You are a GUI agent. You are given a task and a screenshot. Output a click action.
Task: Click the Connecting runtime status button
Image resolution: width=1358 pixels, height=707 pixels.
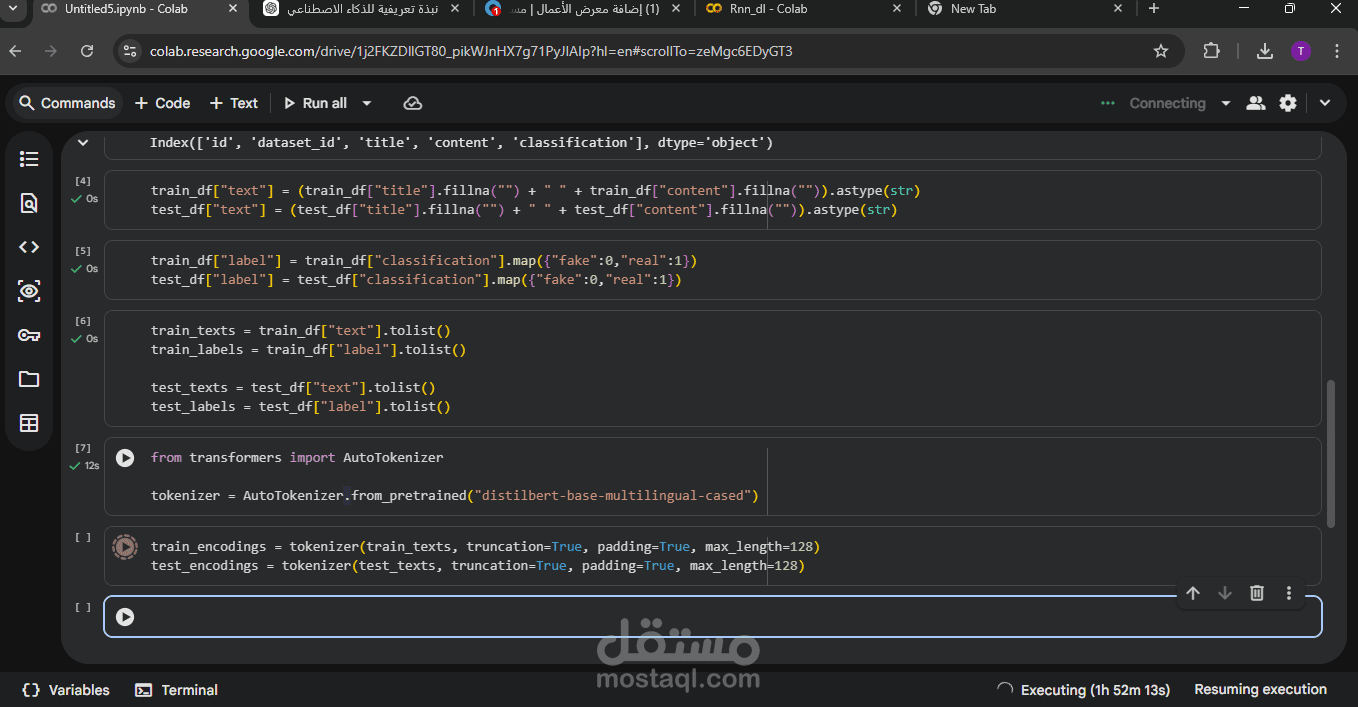pos(1153,103)
